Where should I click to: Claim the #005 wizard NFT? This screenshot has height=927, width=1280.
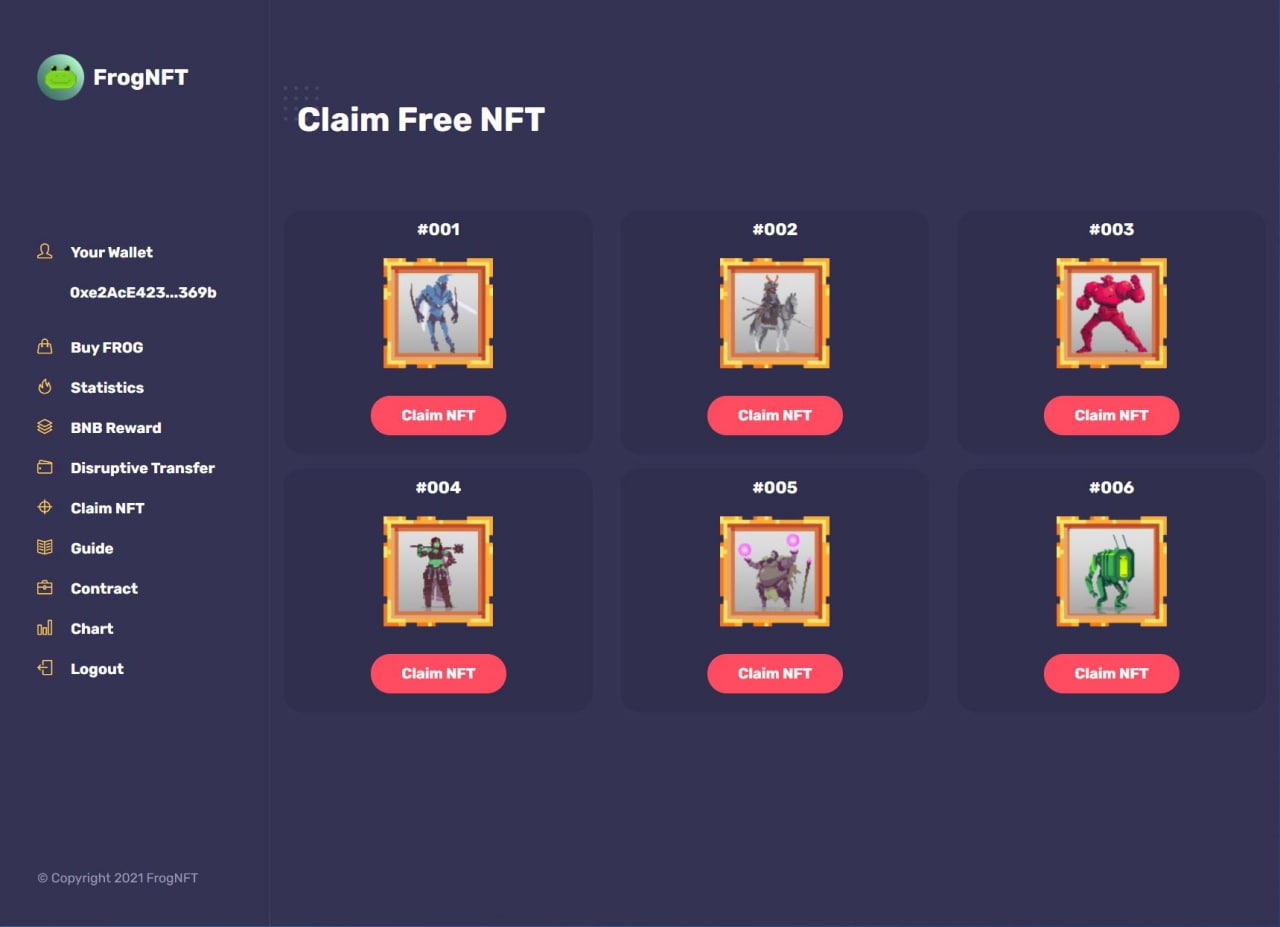click(x=774, y=673)
